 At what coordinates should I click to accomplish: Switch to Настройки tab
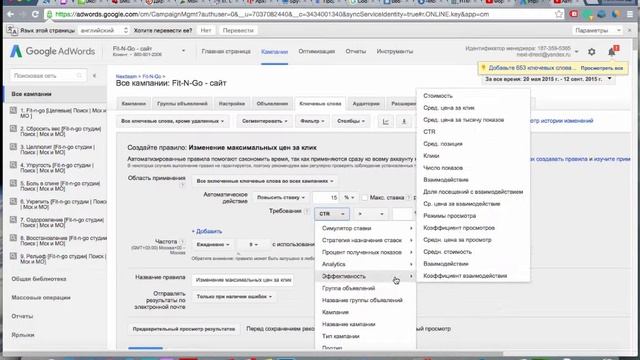[x=231, y=104]
